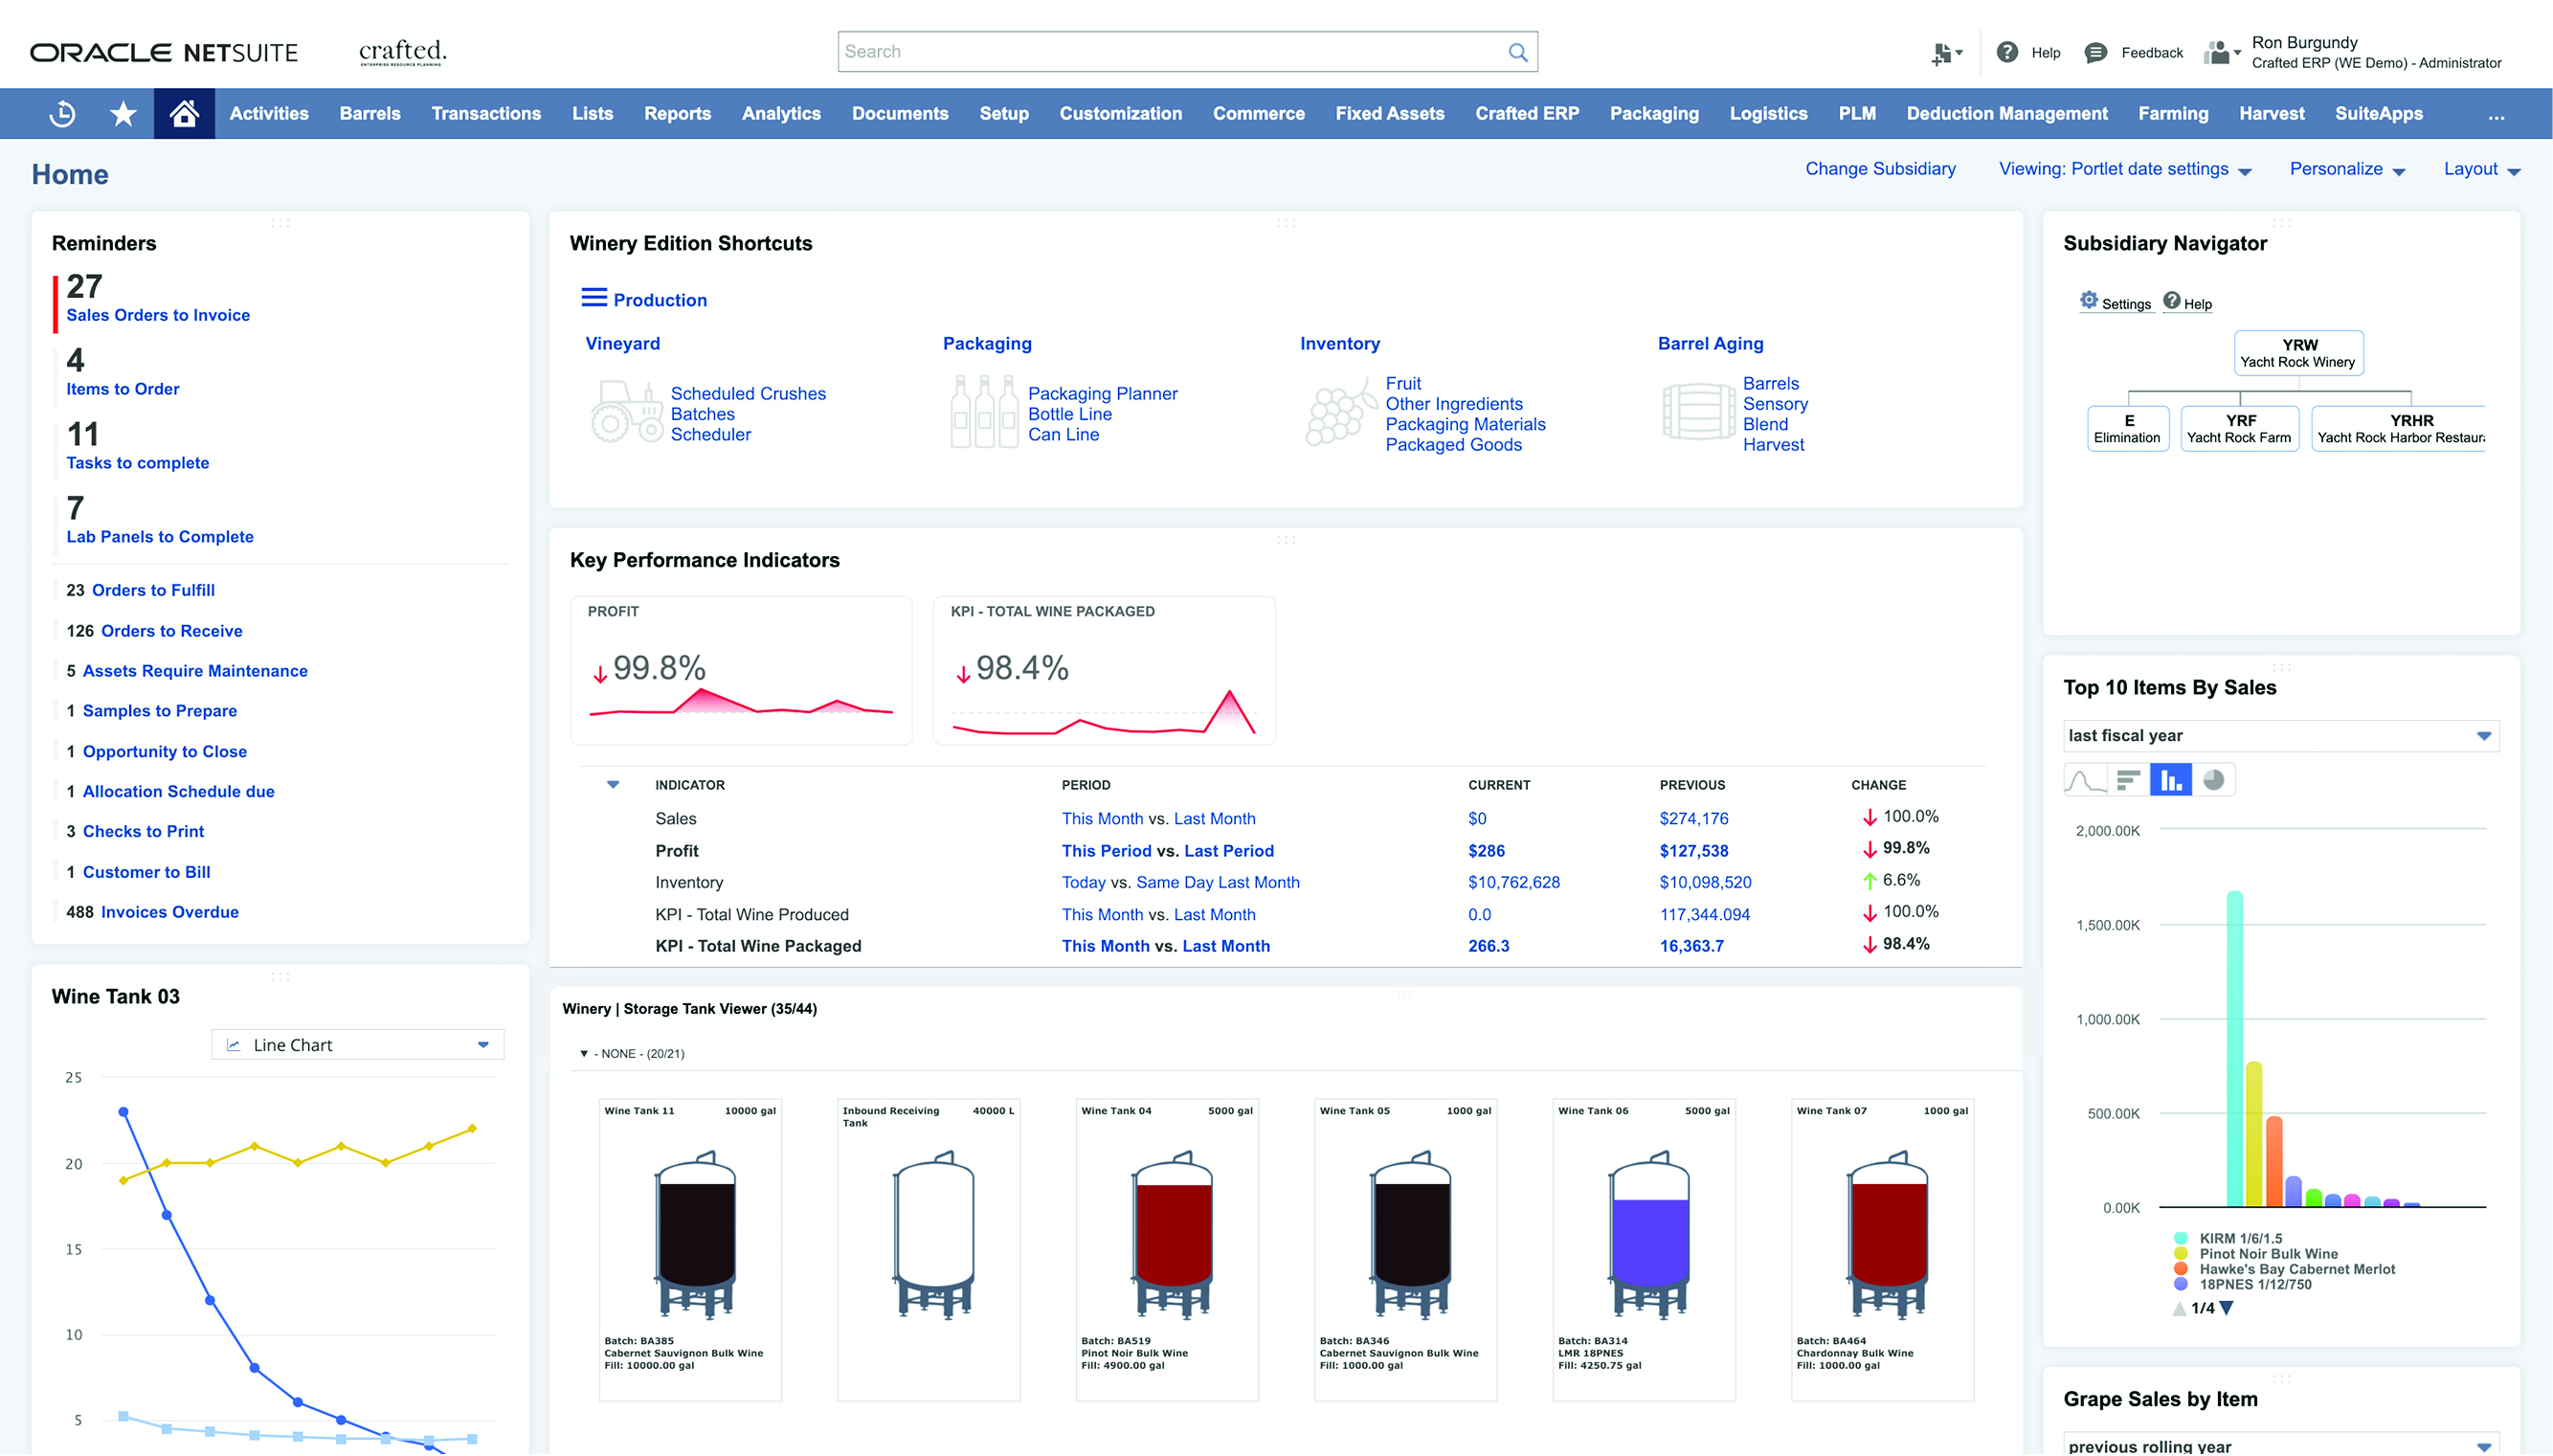
Task: Open the Packaging Planner shortcut
Action: [1102, 394]
